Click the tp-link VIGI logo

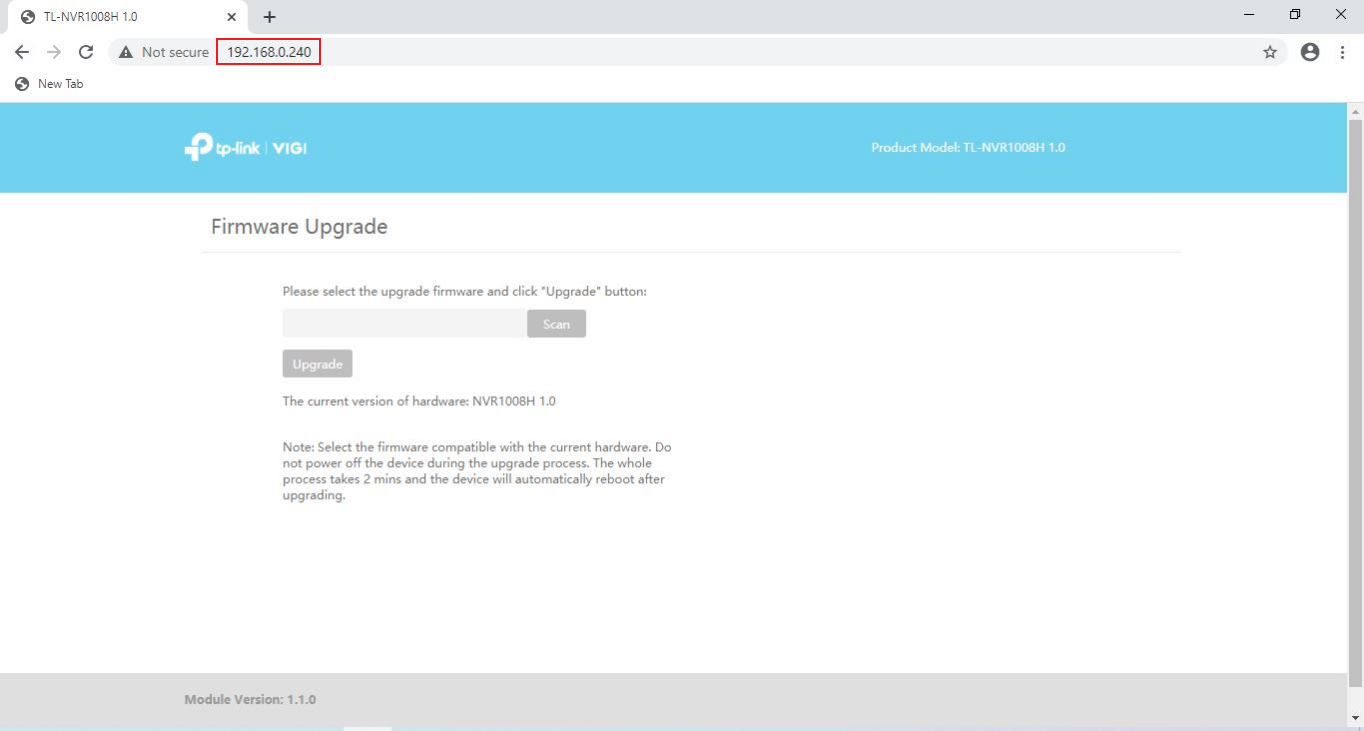pos(245,147)
